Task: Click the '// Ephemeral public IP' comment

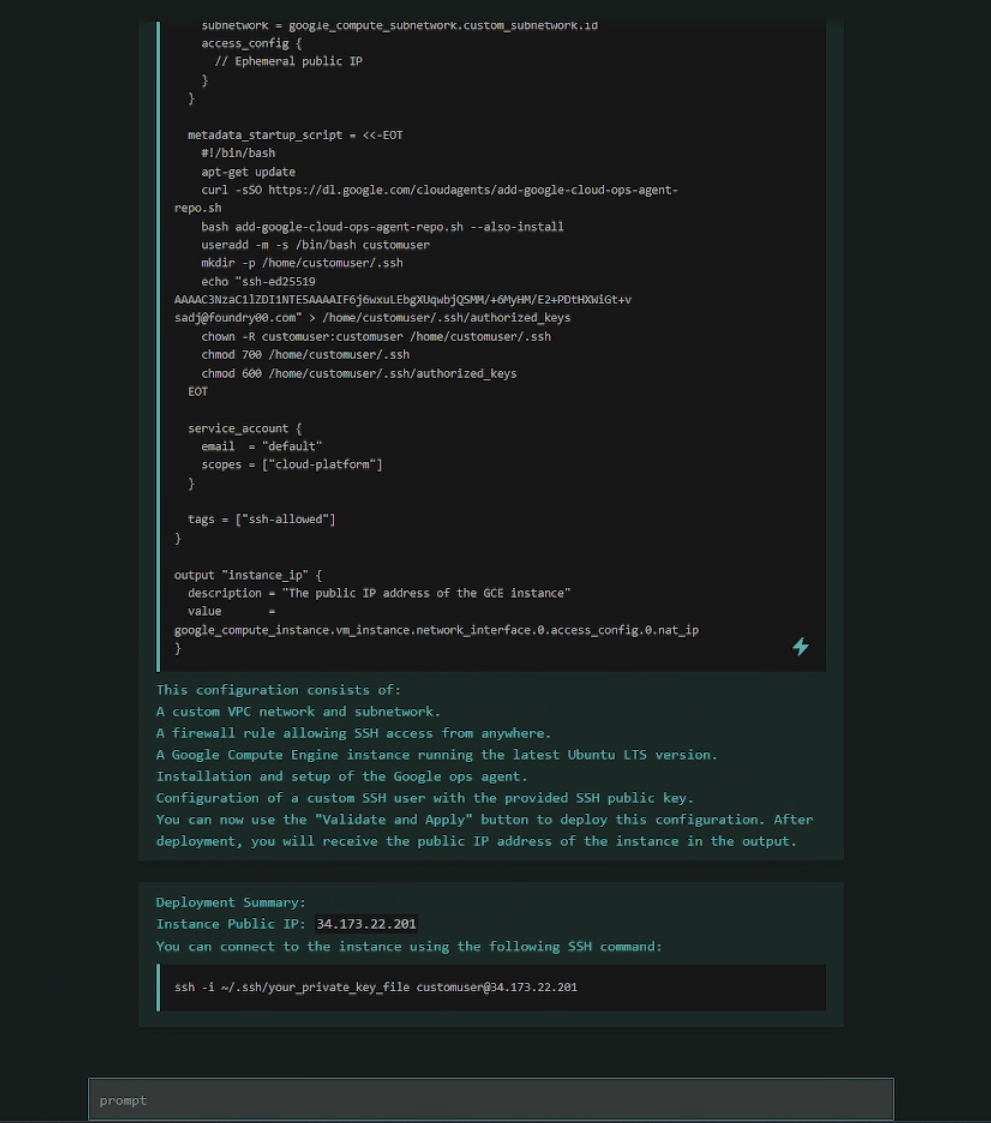Action: point(289,62)
